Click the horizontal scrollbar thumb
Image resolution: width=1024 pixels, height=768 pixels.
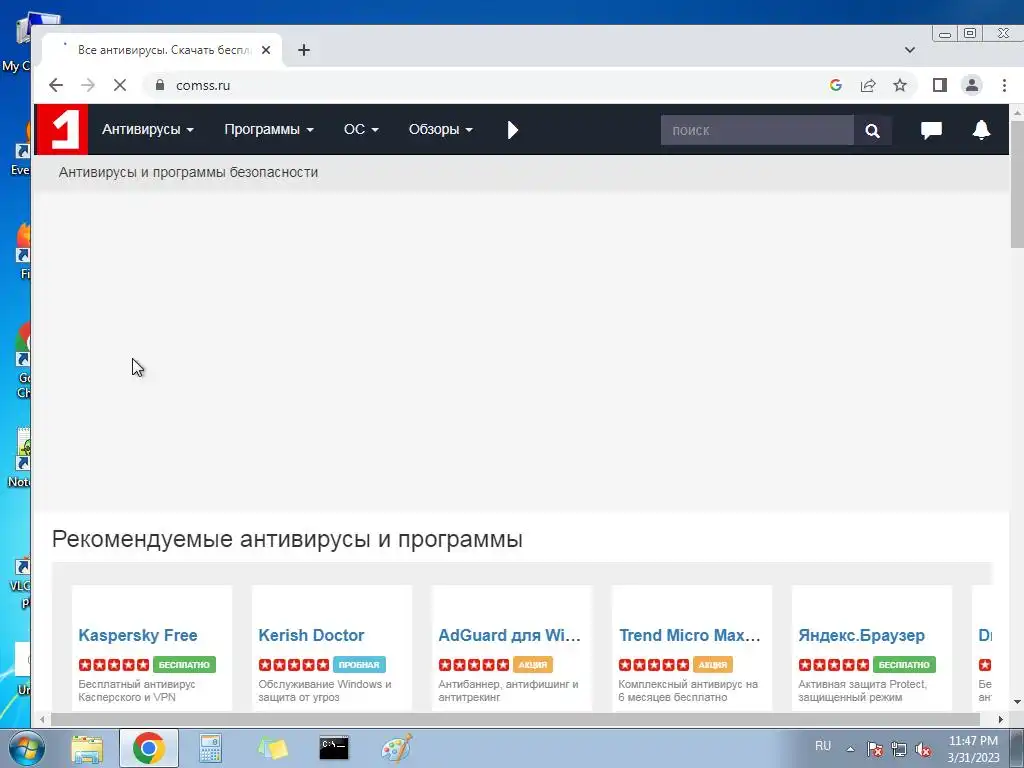[x=515, y=719]
